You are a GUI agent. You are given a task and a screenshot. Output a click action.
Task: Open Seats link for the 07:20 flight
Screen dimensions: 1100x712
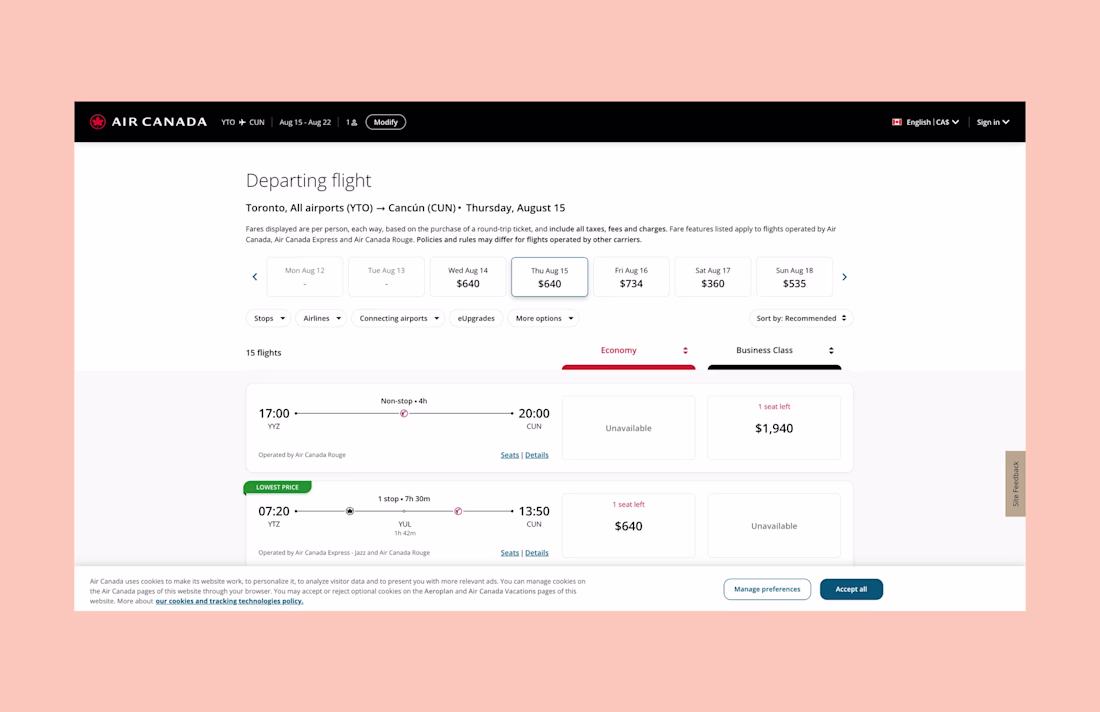[510, 553]
